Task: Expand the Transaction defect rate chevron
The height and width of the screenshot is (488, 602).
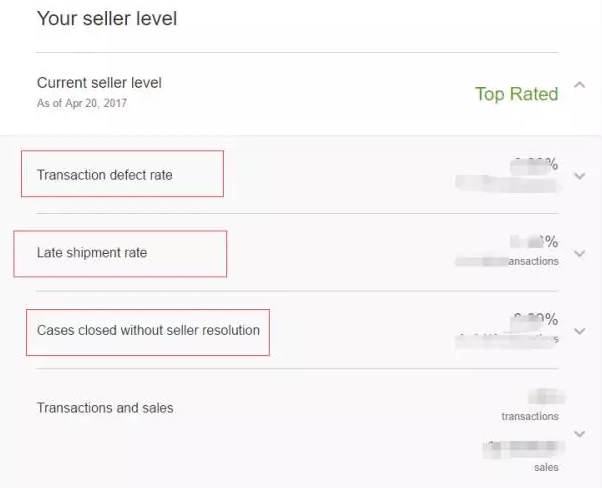Action: point(580,176)
